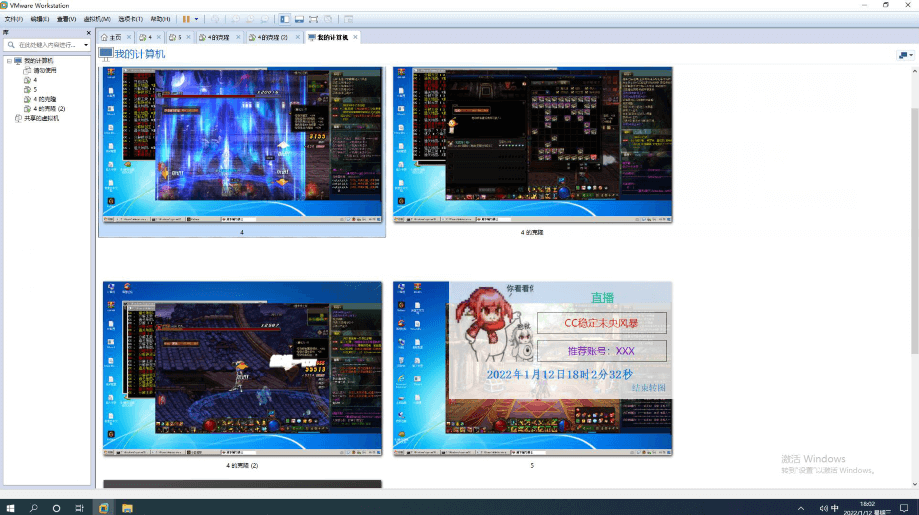919x515 pixels.
Task: Toggle the 中 input method indicator
Action: 835,509
